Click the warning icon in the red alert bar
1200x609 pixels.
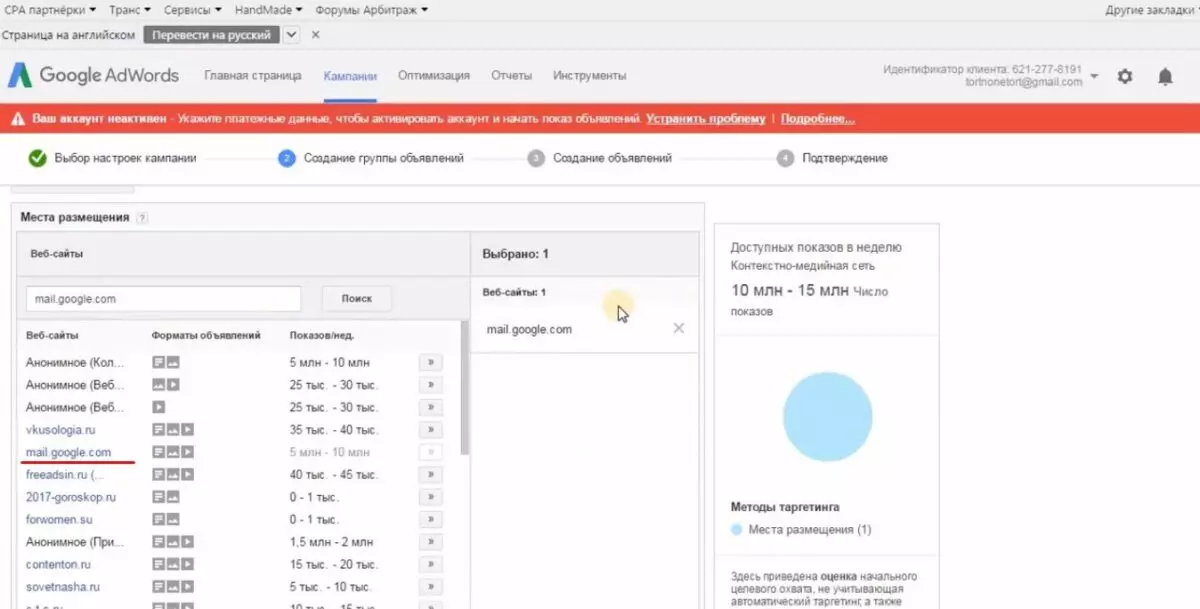tap(17, 118)
